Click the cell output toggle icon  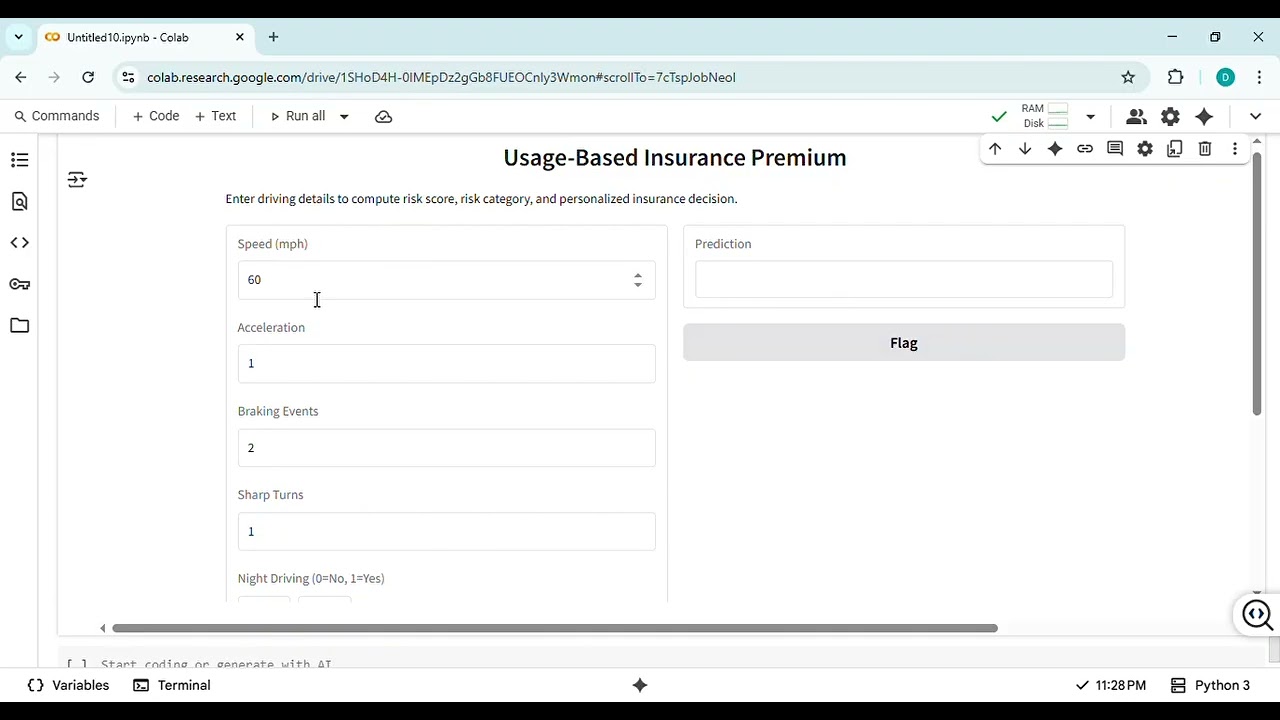[x=77, y=180]
